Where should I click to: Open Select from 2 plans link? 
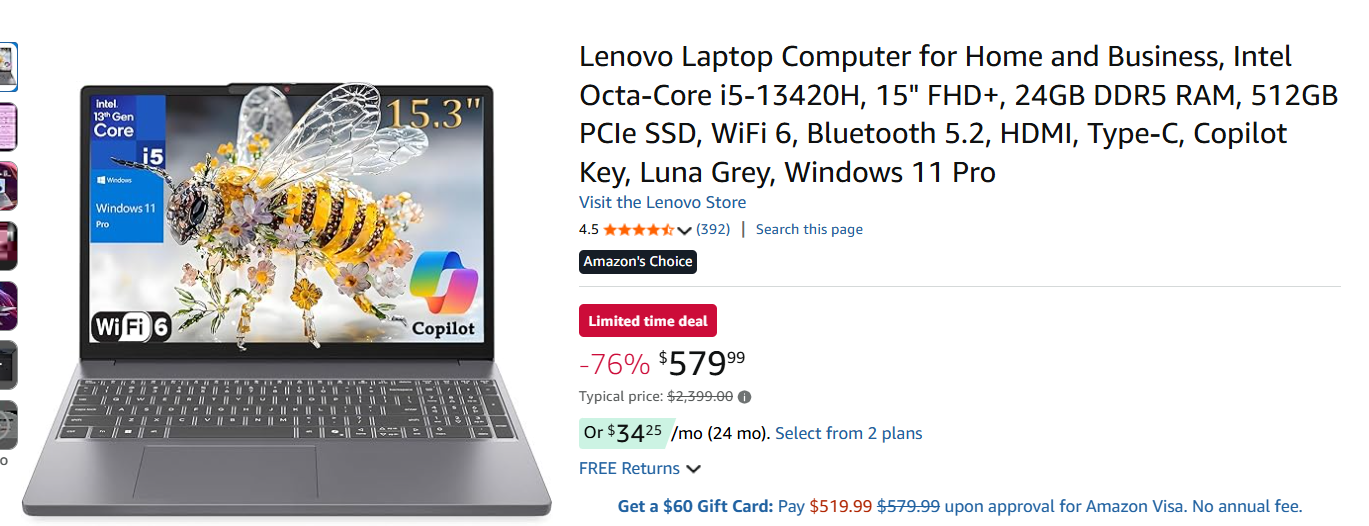[848, 433]
